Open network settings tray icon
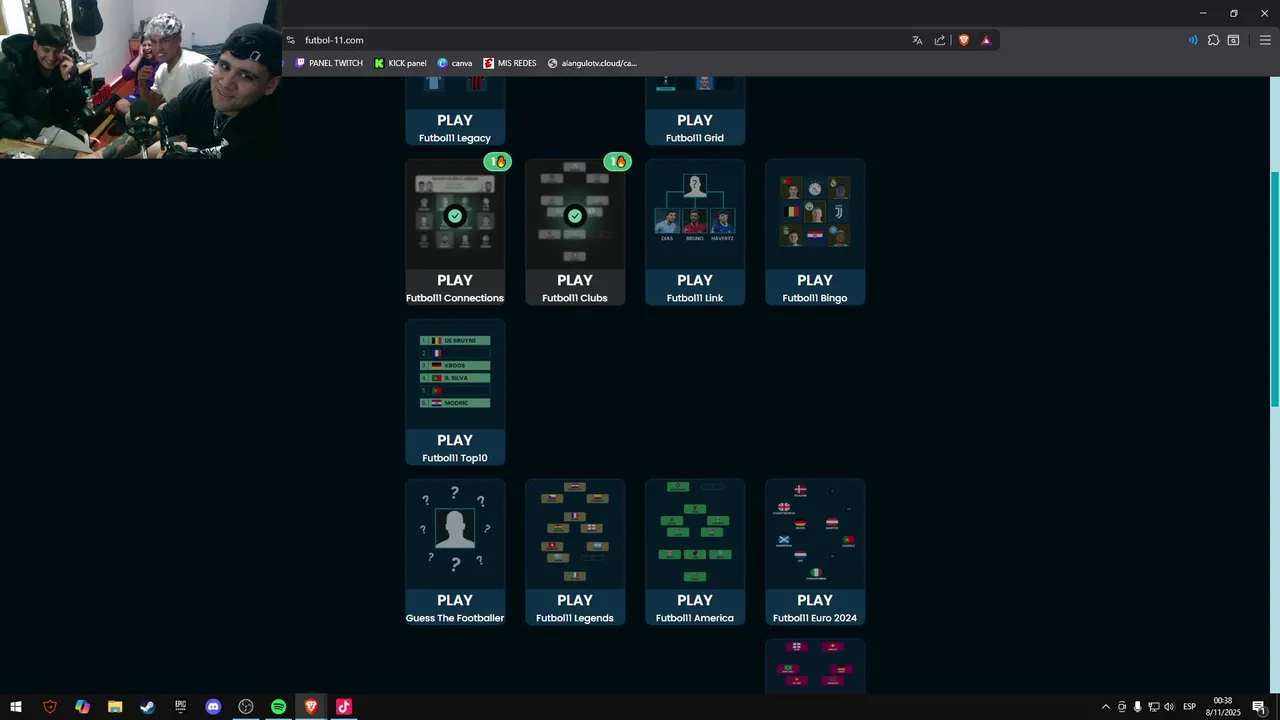1280x720 pixels. pos(1153,707)
